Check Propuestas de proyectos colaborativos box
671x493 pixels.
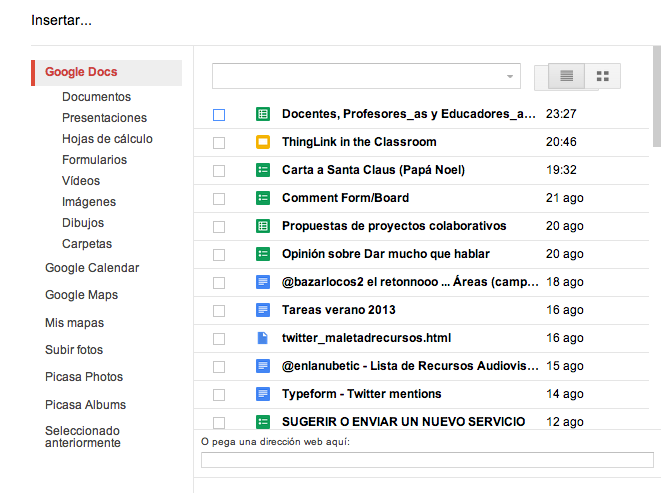pyautogui.click(x=219, y=227)
